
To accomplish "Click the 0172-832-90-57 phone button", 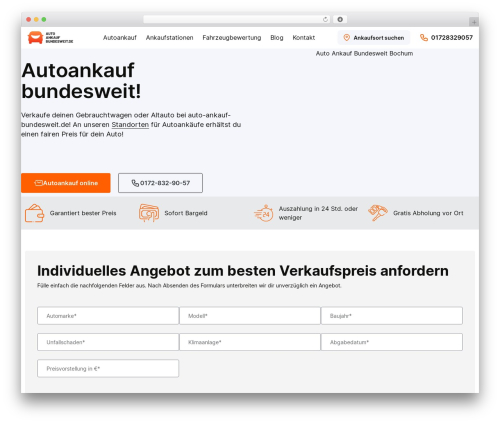I will pyautogui.click(x=160, y=183).
